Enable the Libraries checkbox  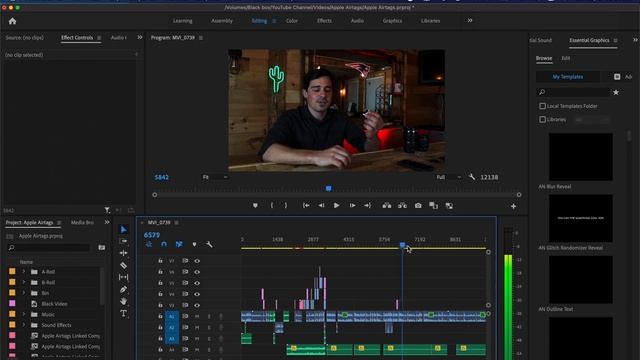pyautogui.click(x=542, y=120)
